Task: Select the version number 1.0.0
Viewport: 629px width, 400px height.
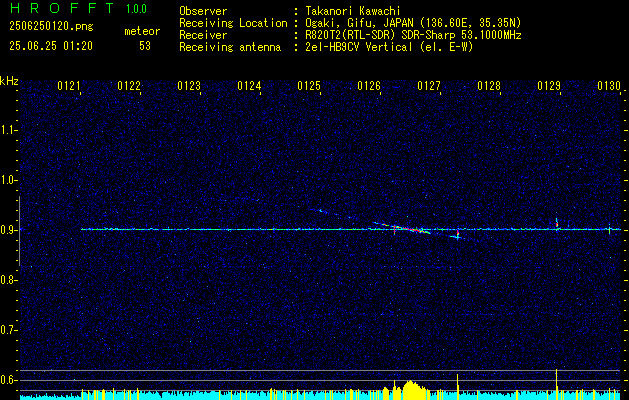Action: coord(136,9)
